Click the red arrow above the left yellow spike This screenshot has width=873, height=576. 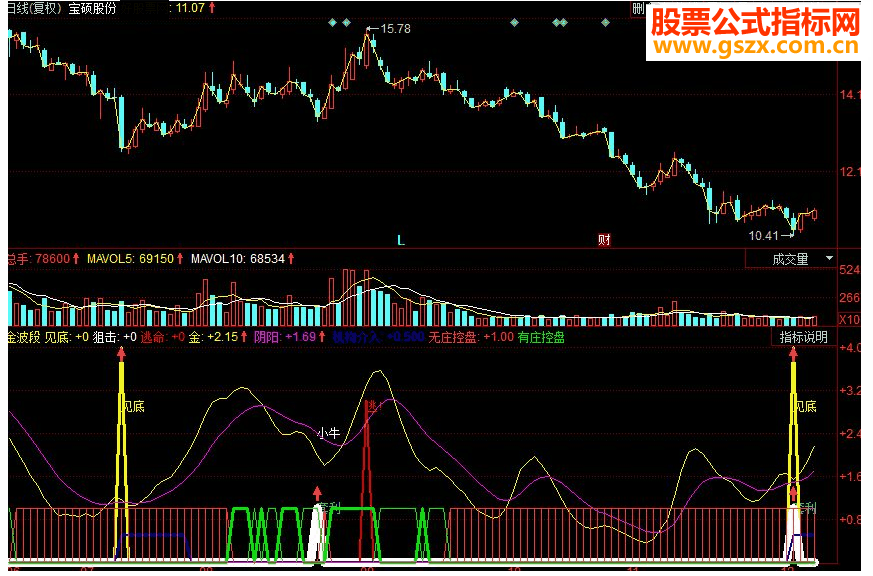click(121, 352)
